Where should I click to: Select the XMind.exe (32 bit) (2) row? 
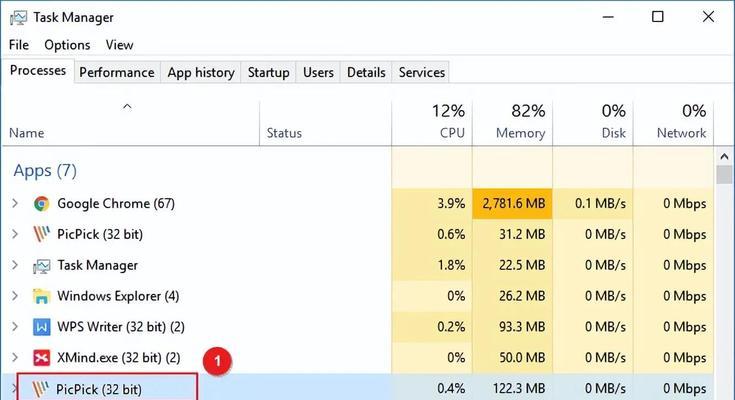pos(358,358)
